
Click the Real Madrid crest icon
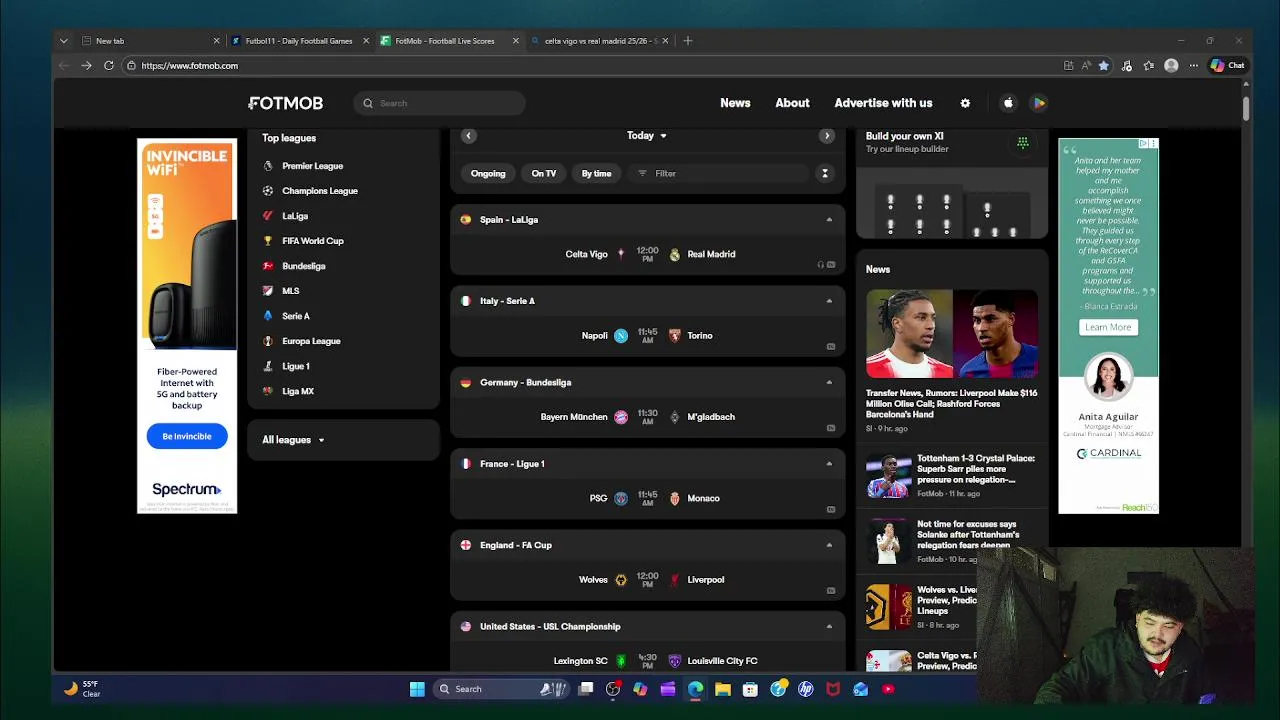coord(675,255)
